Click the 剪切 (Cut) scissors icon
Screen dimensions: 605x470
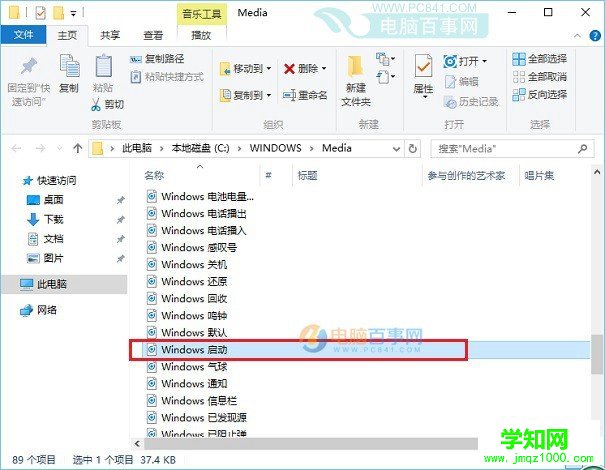(96, 105)
